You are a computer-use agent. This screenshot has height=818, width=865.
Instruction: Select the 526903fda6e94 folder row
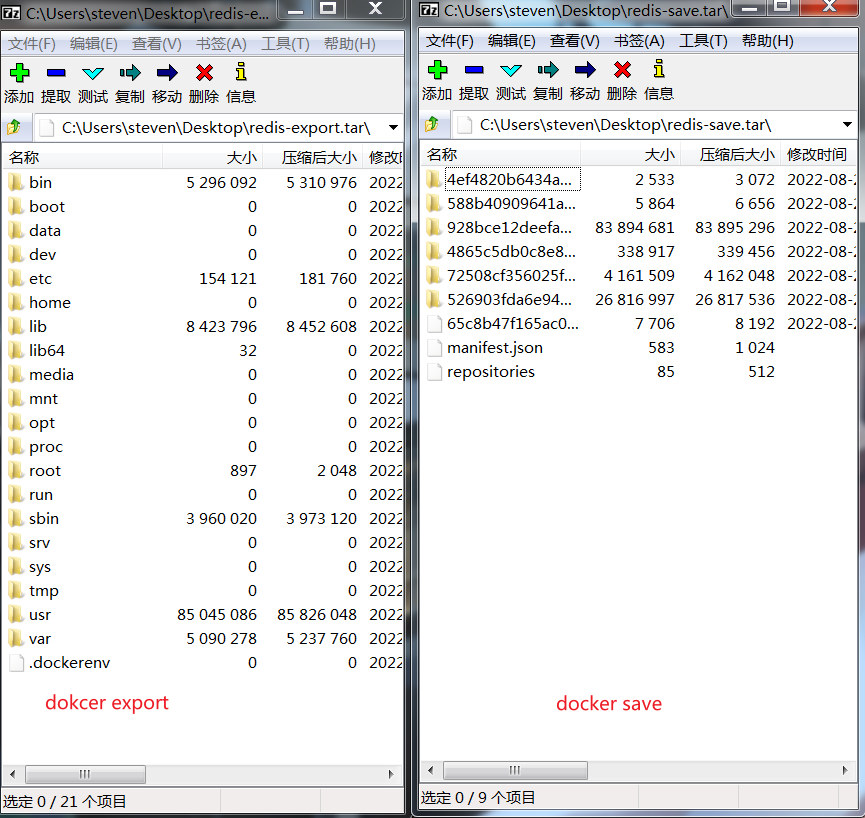pyautogui.click(x=639, y=300)
